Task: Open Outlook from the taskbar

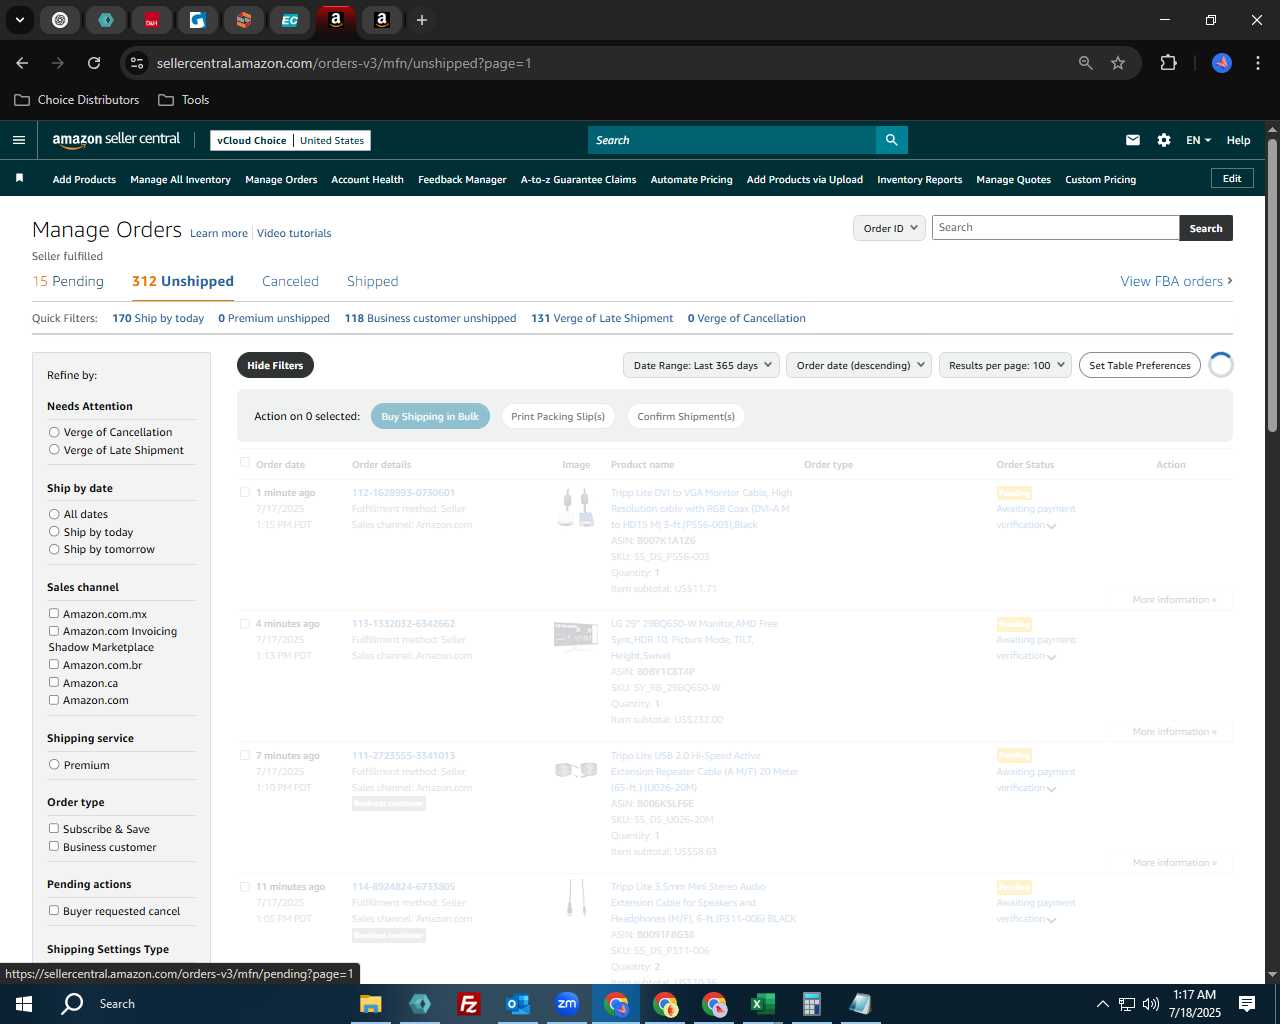Action: click(518, 1004)
